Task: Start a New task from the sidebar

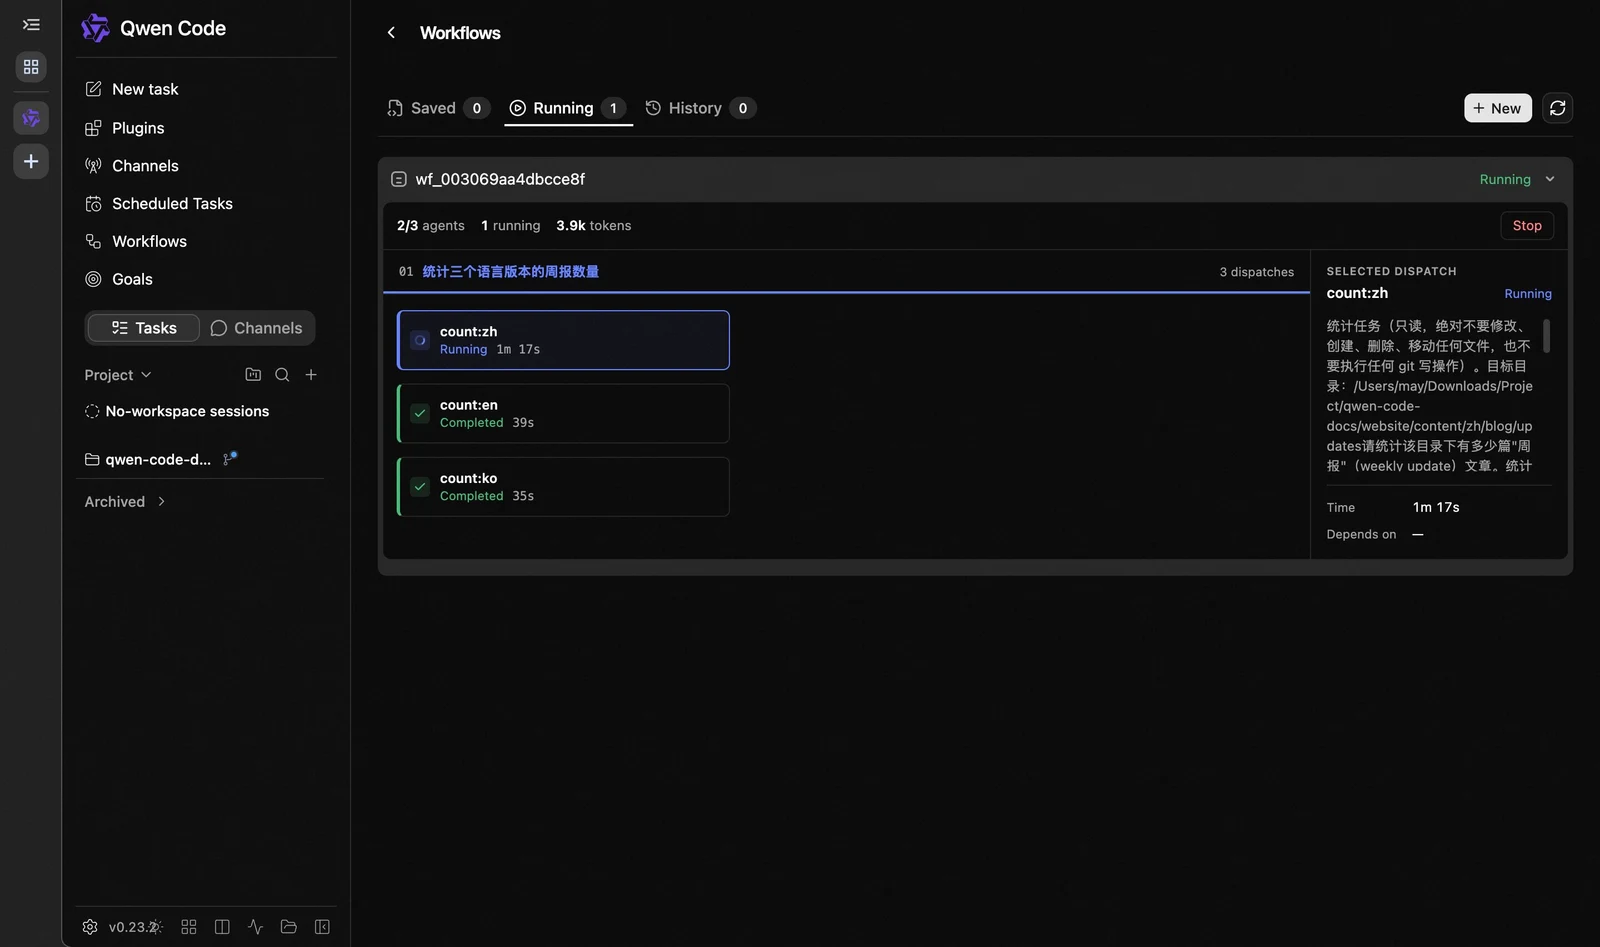Action: click(x=131, y=89)
